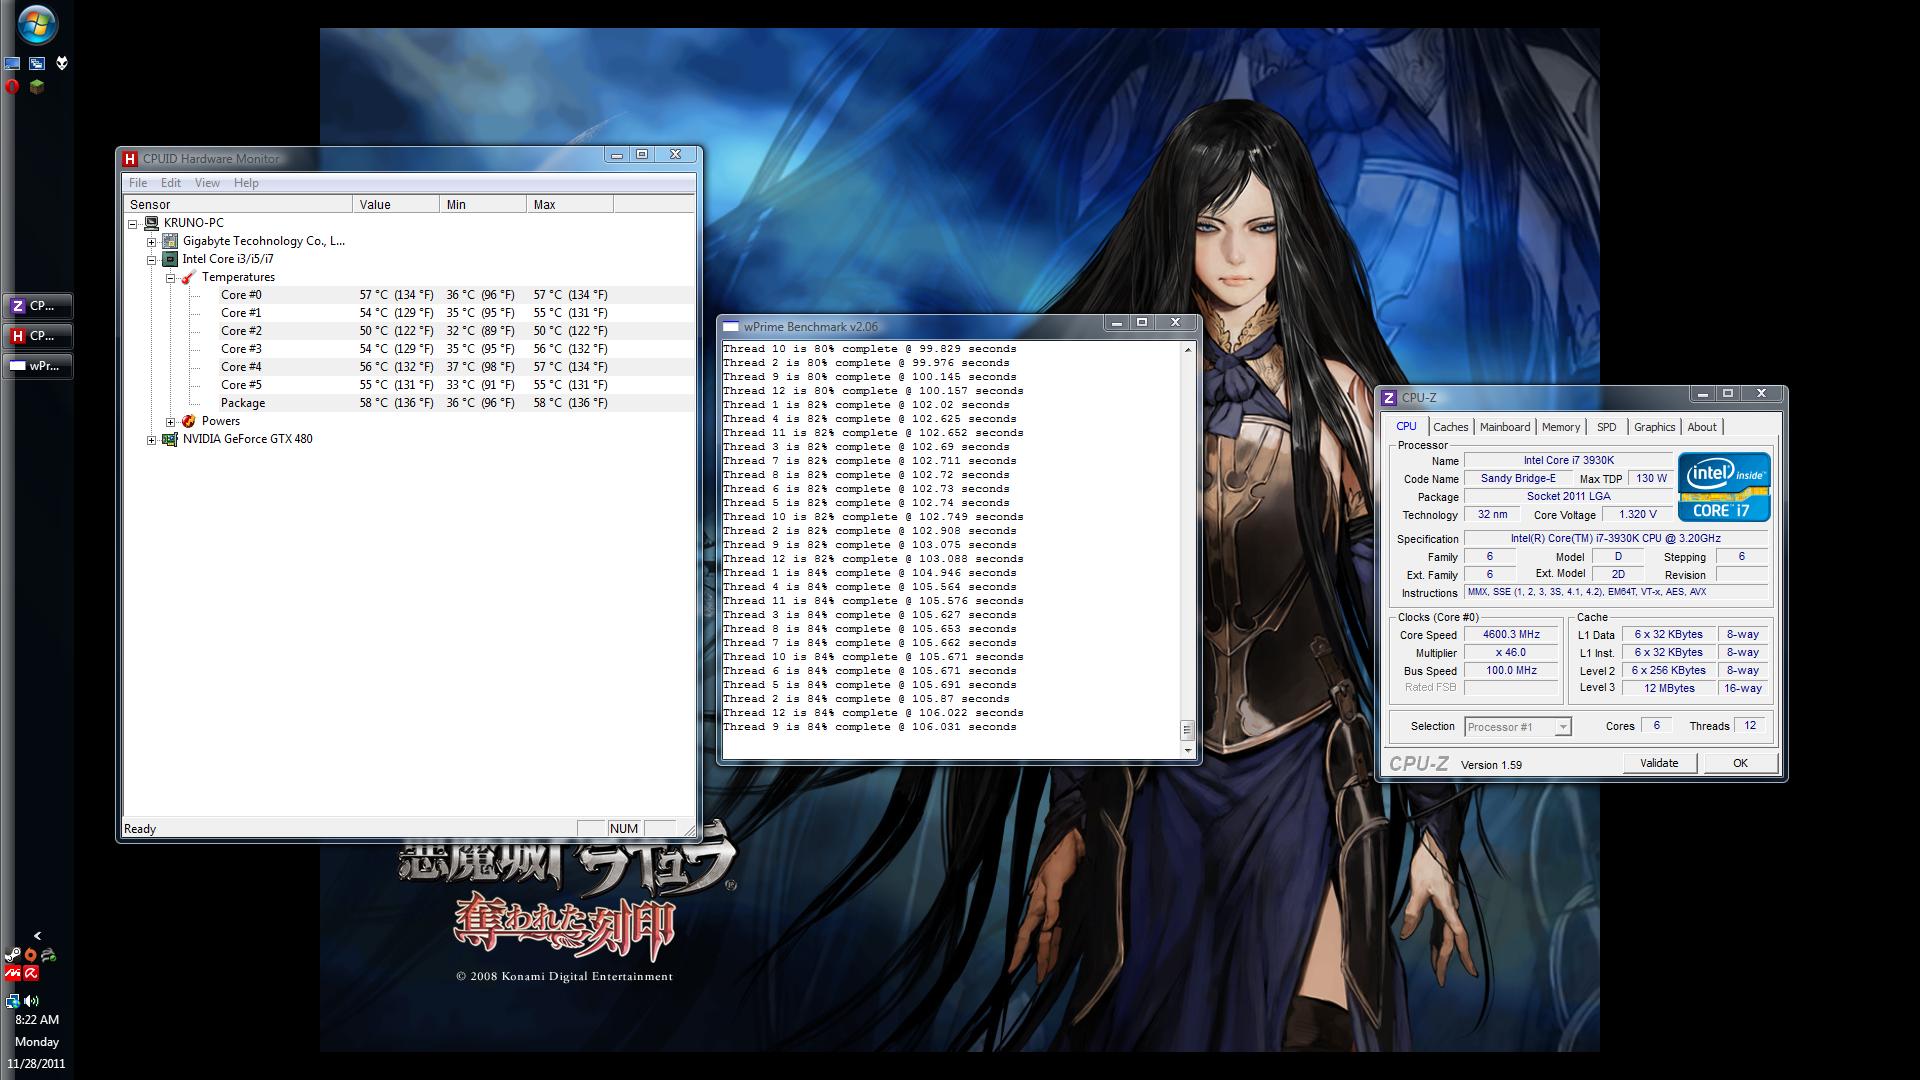This screenshot has height=1080, width=1920.
Task: Open Help menu in Hardware Monitor
Action: coord(246,183)
